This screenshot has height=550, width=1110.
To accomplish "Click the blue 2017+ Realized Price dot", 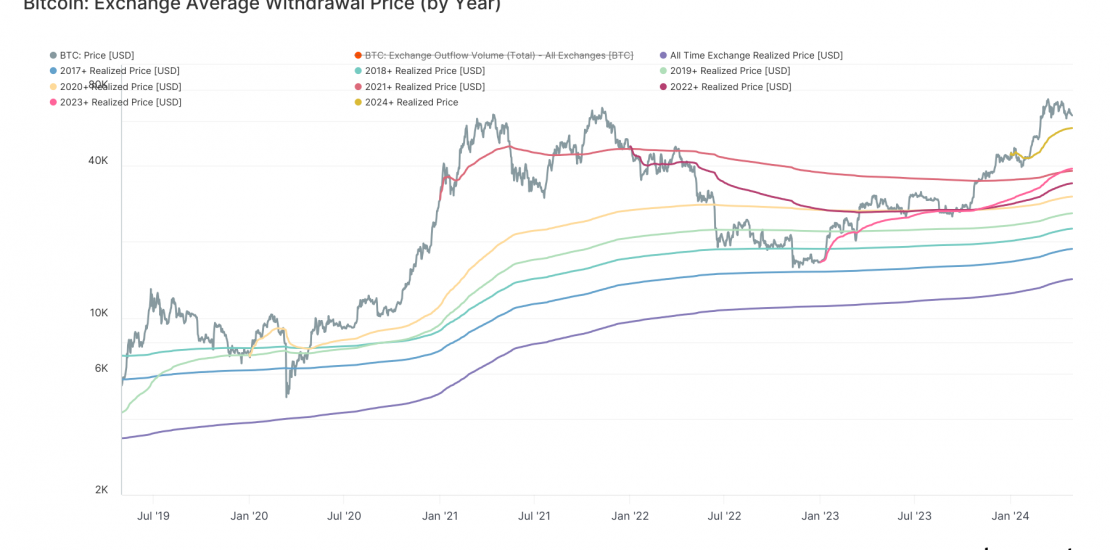I will point(53,71).
